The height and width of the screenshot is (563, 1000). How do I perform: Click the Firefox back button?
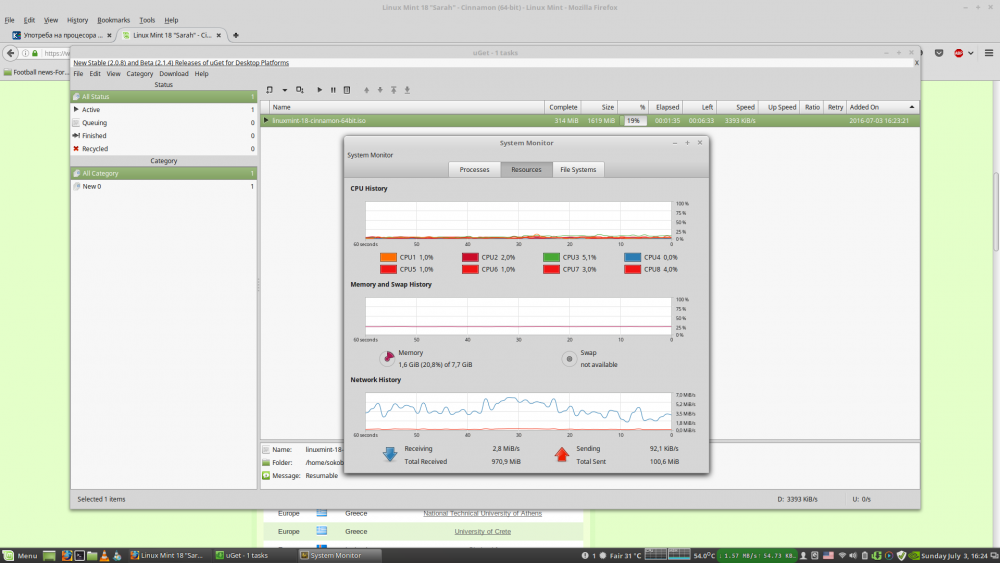(x=11, y=53)
